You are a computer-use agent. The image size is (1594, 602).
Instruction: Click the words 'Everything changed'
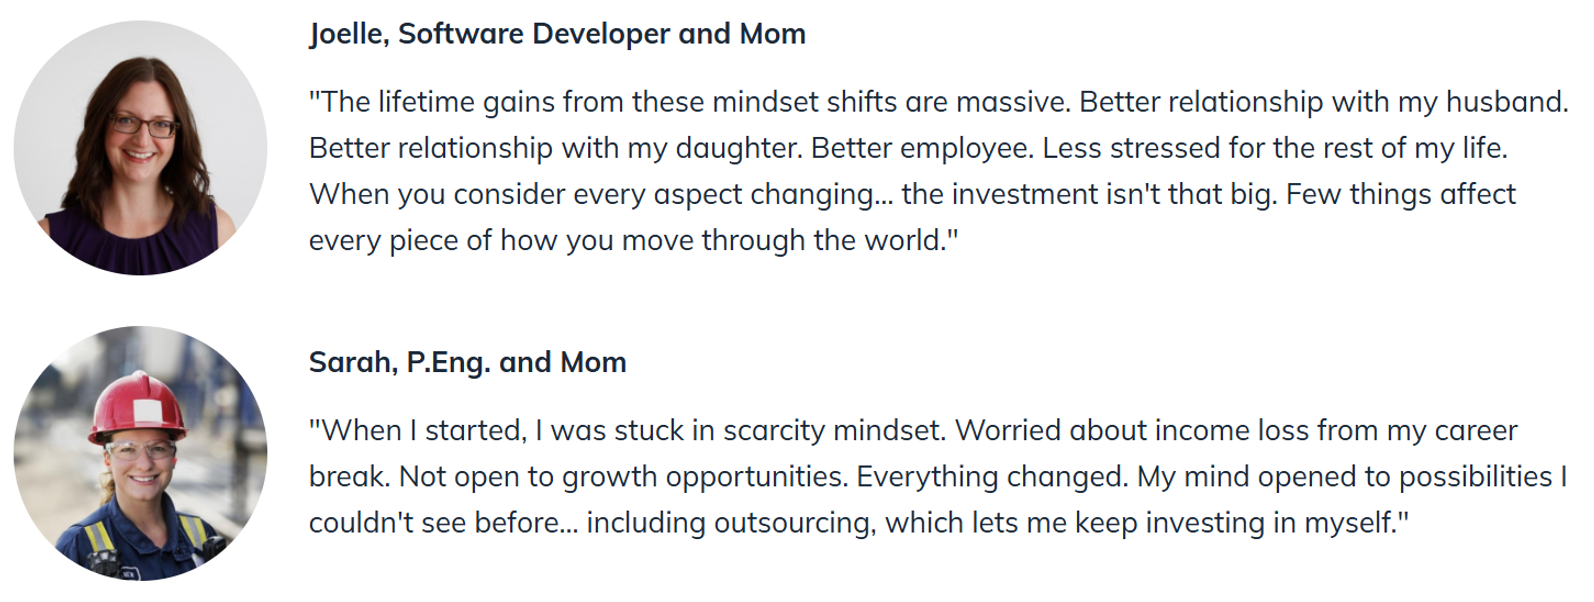coord(991,476)
